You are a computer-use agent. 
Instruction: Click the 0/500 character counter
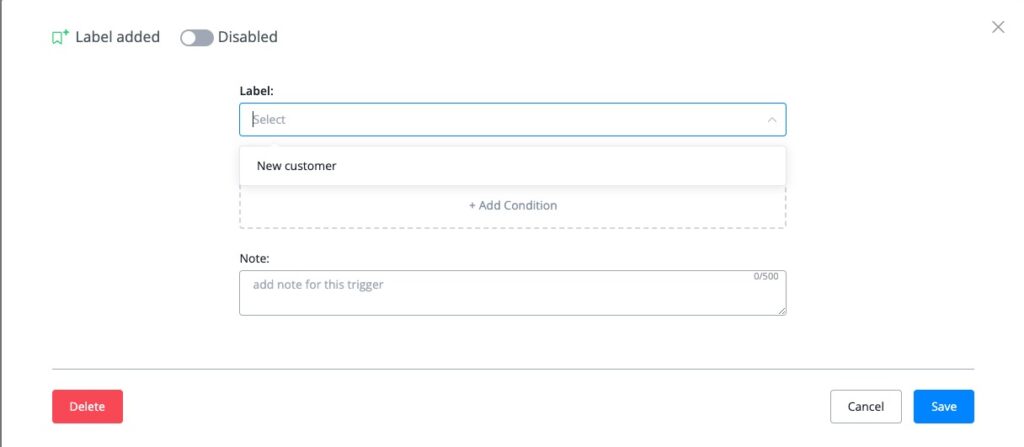tap(766, 276)
